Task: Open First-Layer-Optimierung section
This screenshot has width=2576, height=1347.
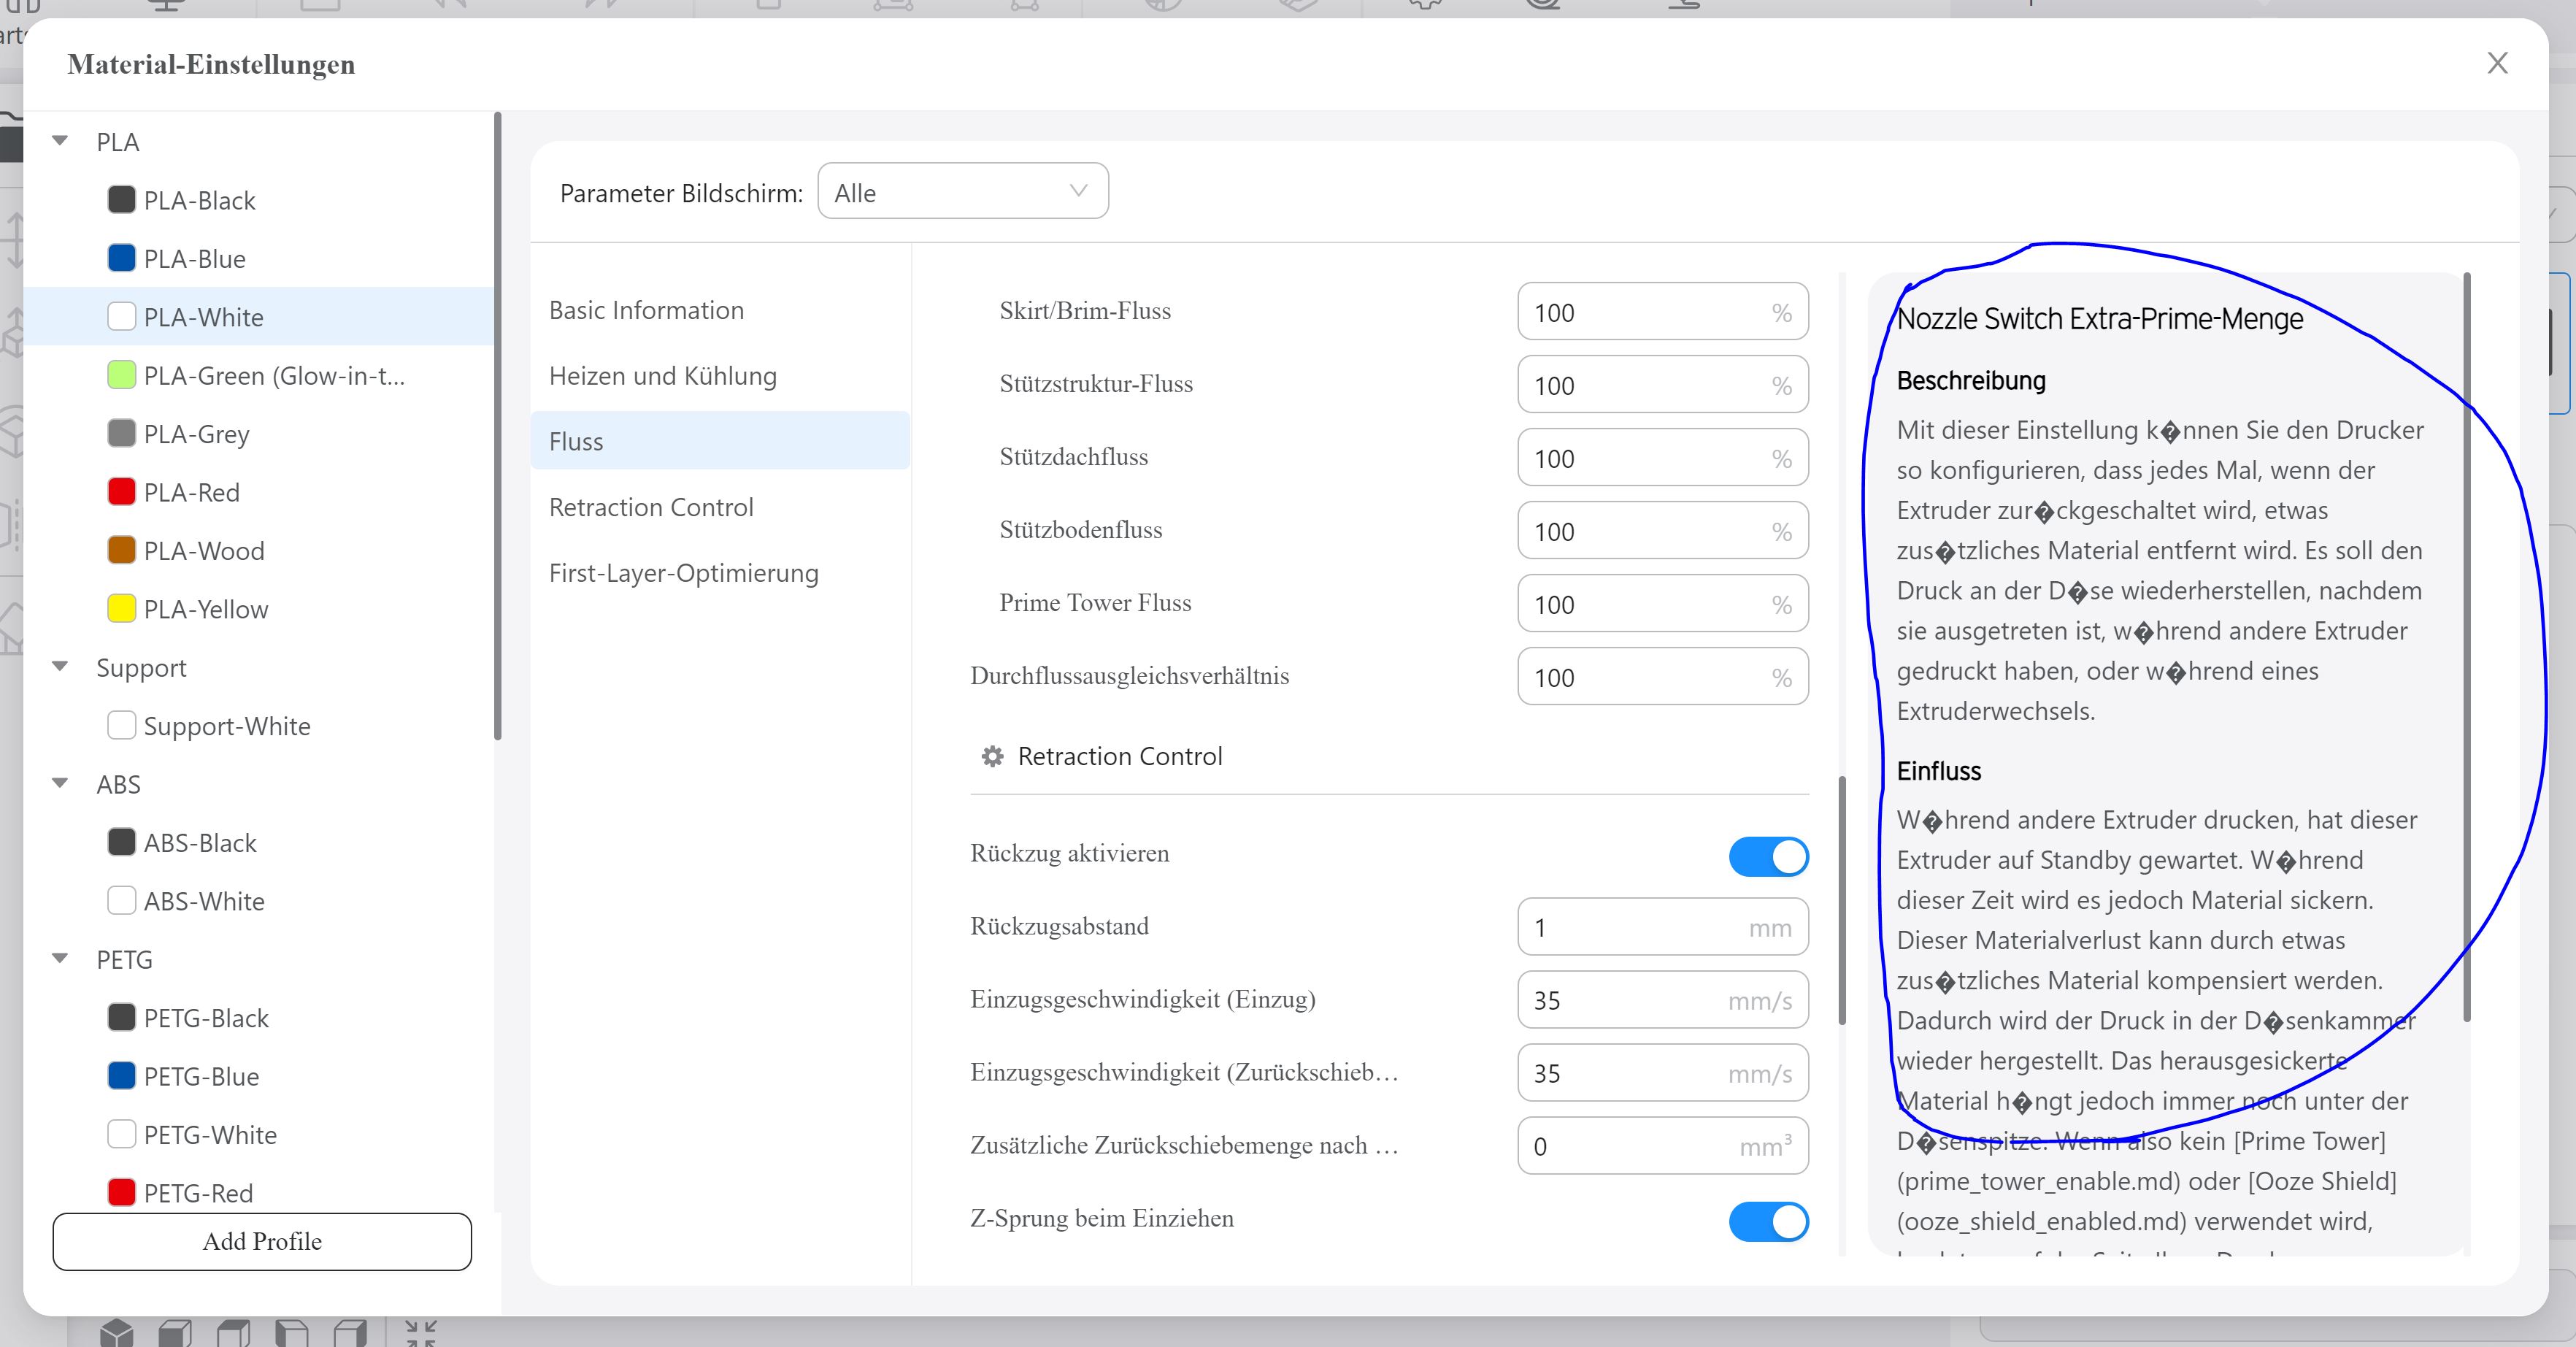Action: (720, 573)
